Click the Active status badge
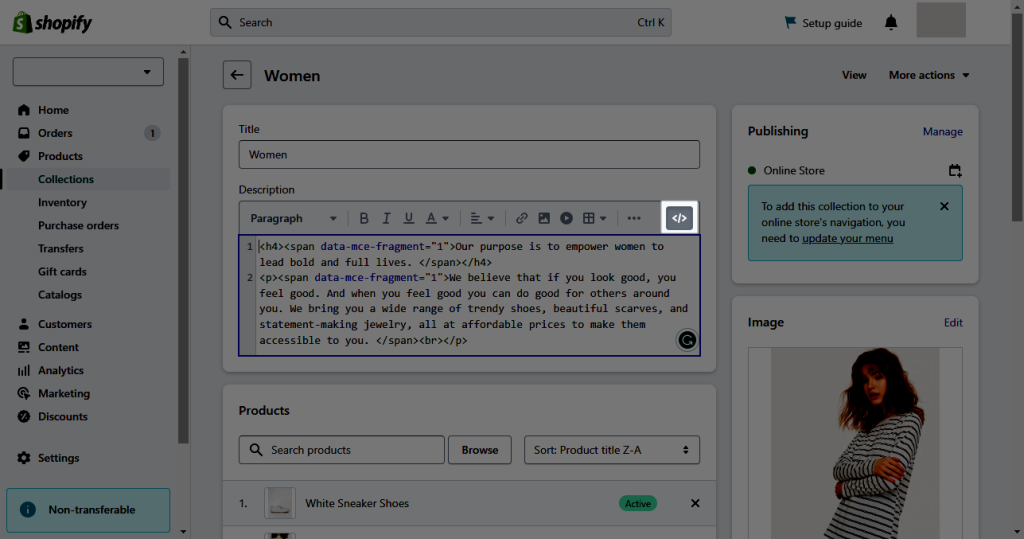The height and width of the screenshot is (539, 1024). 637,503
